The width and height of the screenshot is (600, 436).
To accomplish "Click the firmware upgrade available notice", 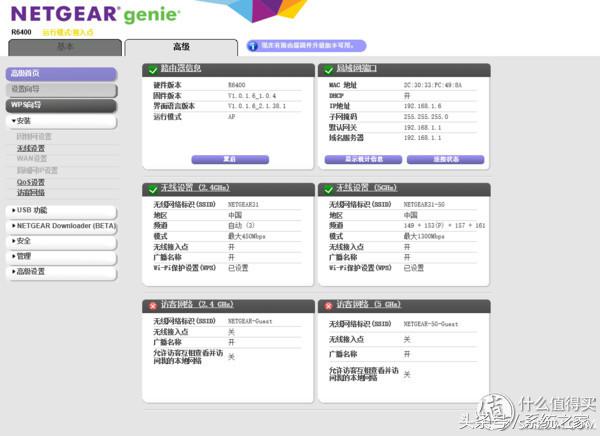I will coord(306,46).
